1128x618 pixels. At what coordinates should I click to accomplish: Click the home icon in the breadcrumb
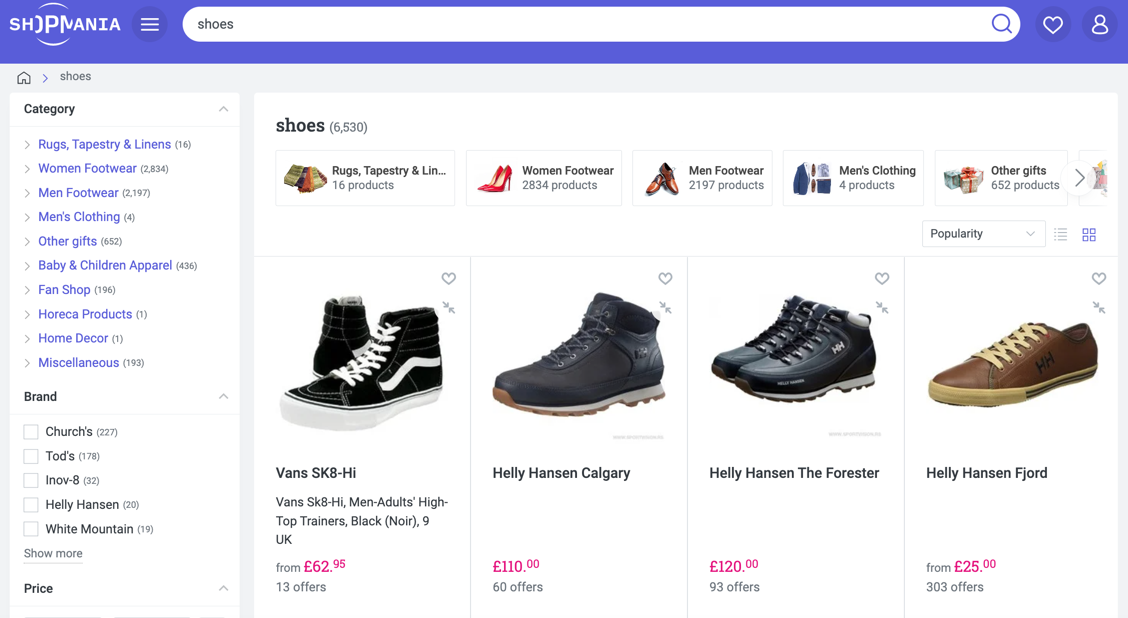(x=23, y=76)
